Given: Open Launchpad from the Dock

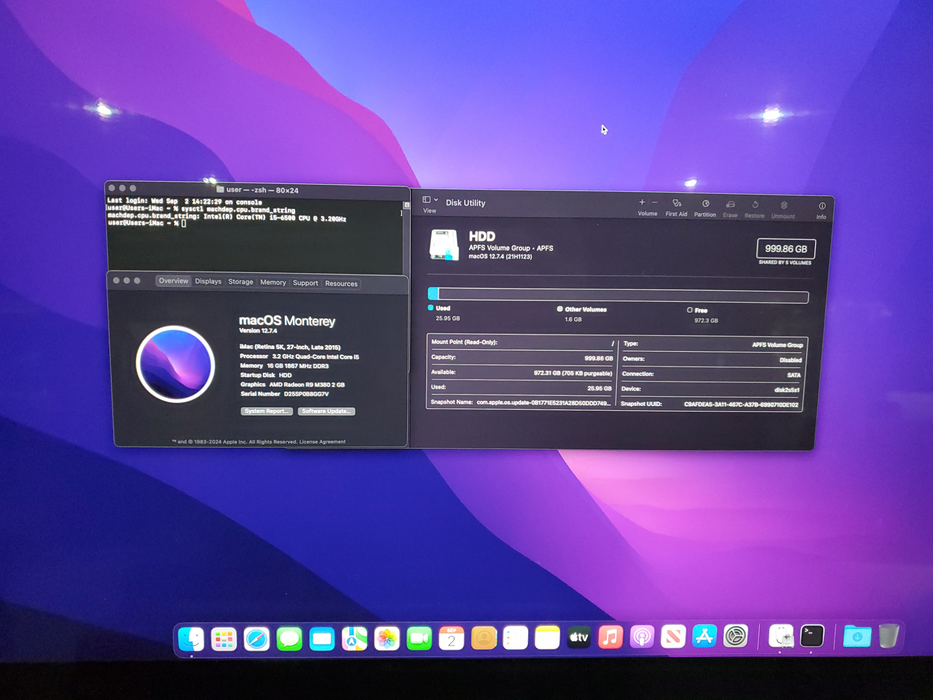Looking at the screenshot, I should tap(224, 639).
